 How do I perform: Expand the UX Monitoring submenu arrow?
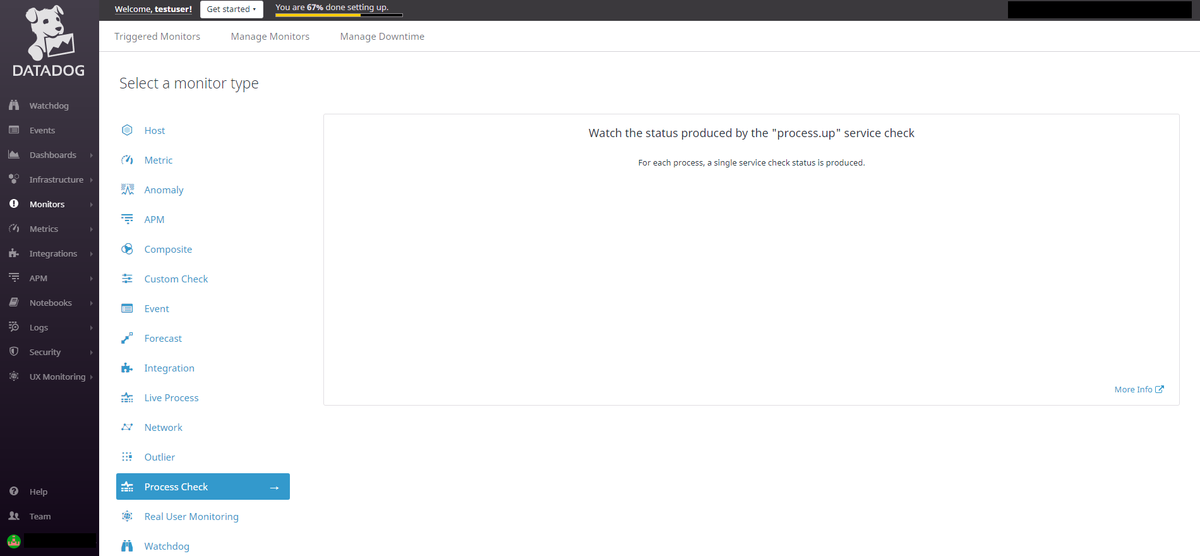[x=92, y=377]
